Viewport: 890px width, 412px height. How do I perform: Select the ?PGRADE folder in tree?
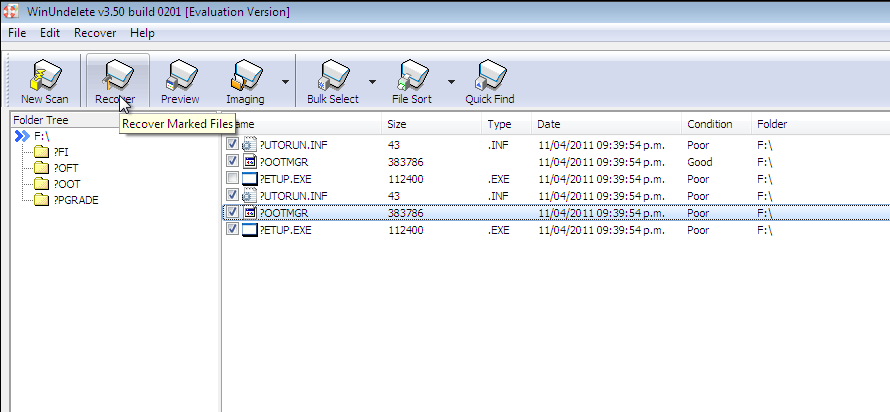click(76, 200)
